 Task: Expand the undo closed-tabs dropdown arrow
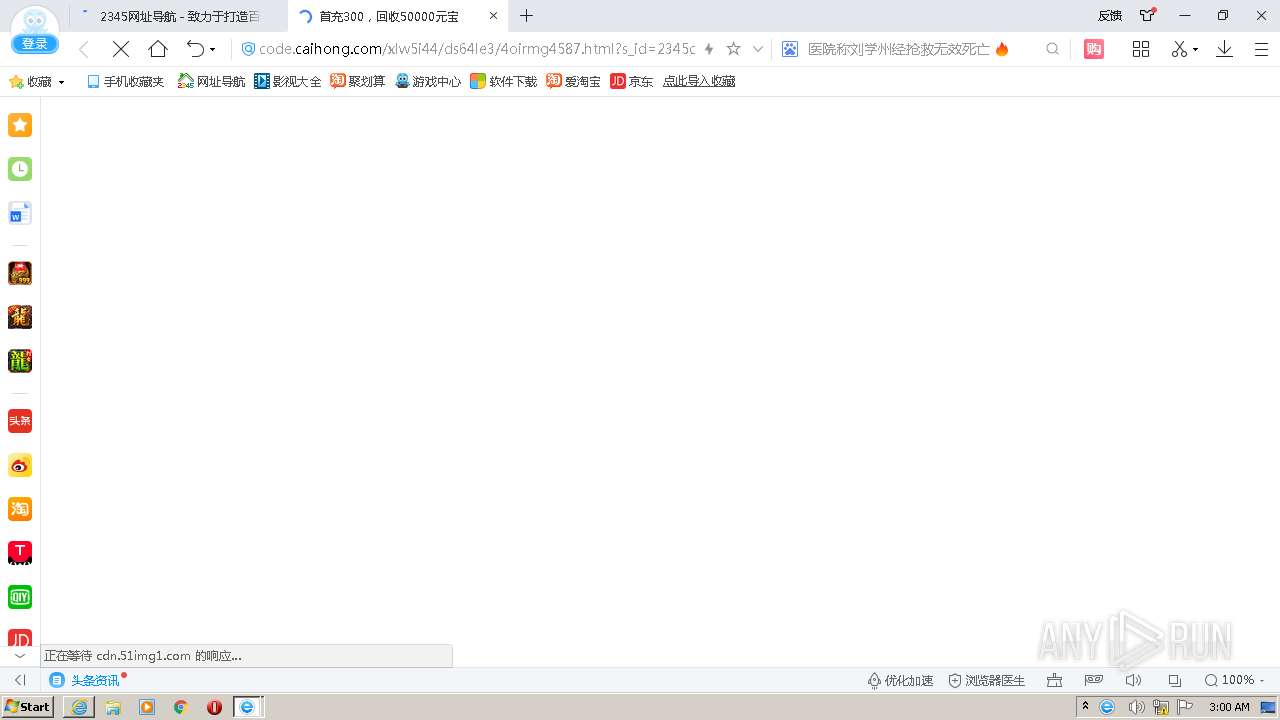[212, 50]
